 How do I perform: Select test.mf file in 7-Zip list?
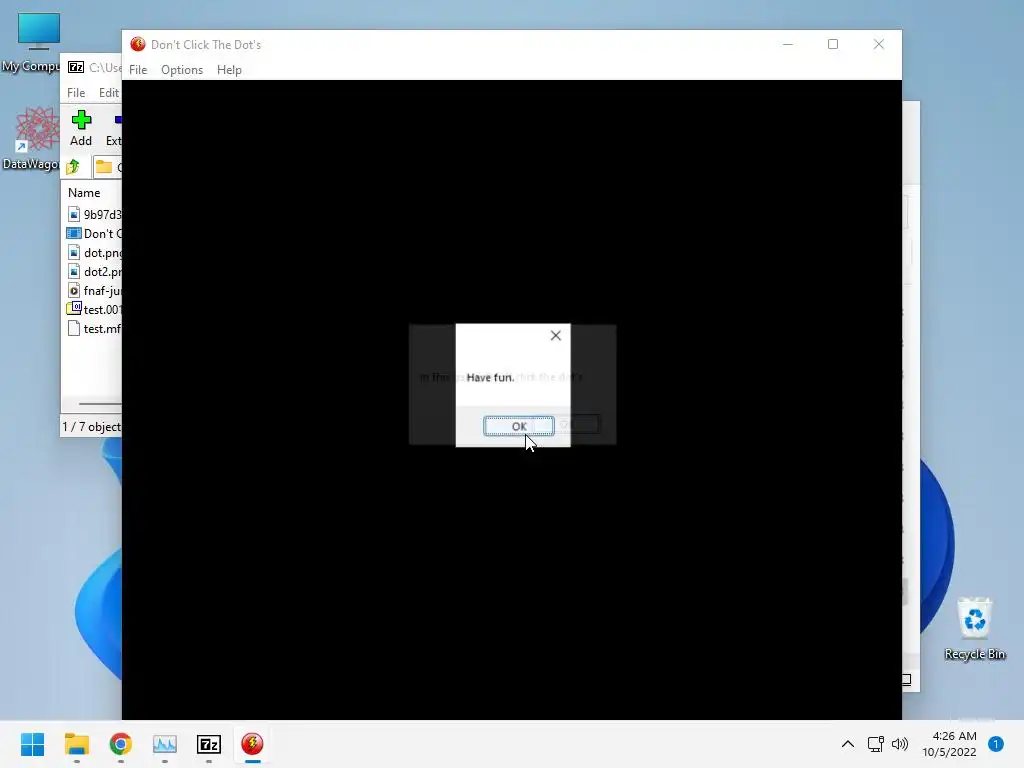coord(94,328)
